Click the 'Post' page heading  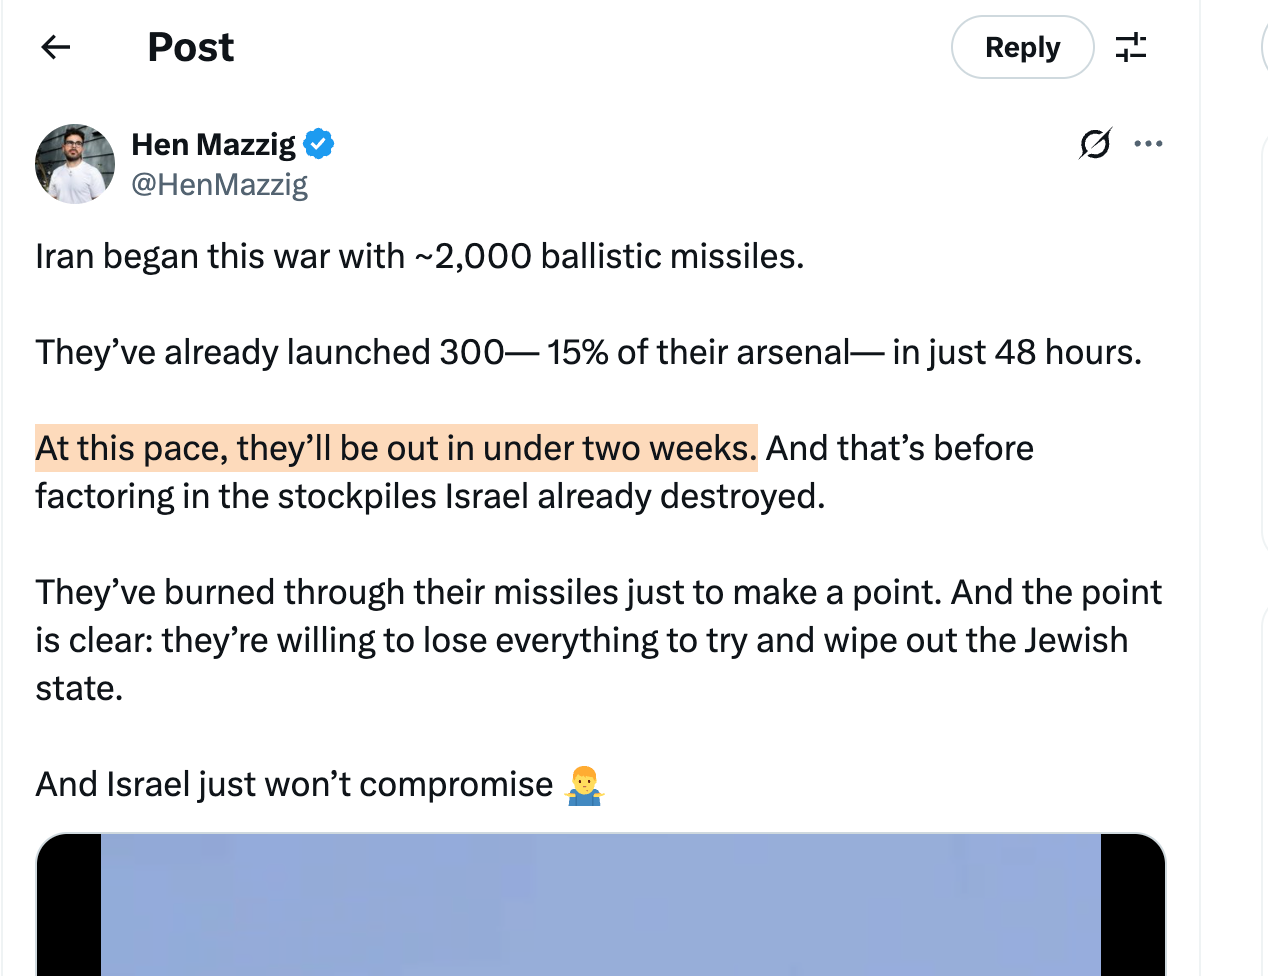pyautogui.click(x=190, y=47)
